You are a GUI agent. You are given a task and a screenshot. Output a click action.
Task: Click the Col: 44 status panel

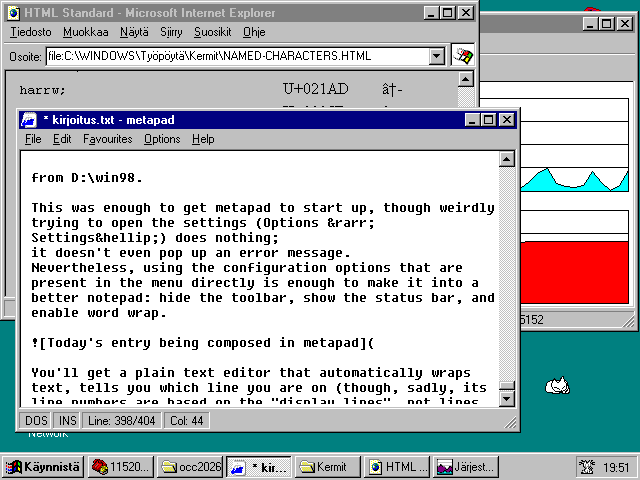coord(187,420)
